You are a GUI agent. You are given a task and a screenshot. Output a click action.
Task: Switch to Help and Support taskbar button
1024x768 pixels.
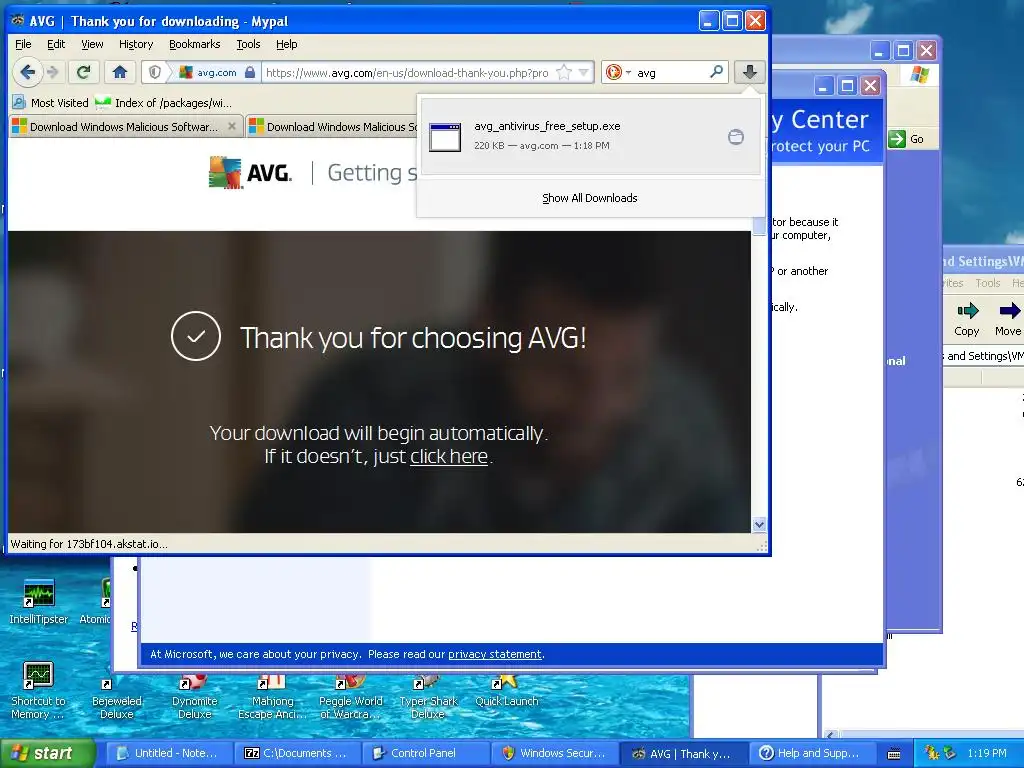812,753
